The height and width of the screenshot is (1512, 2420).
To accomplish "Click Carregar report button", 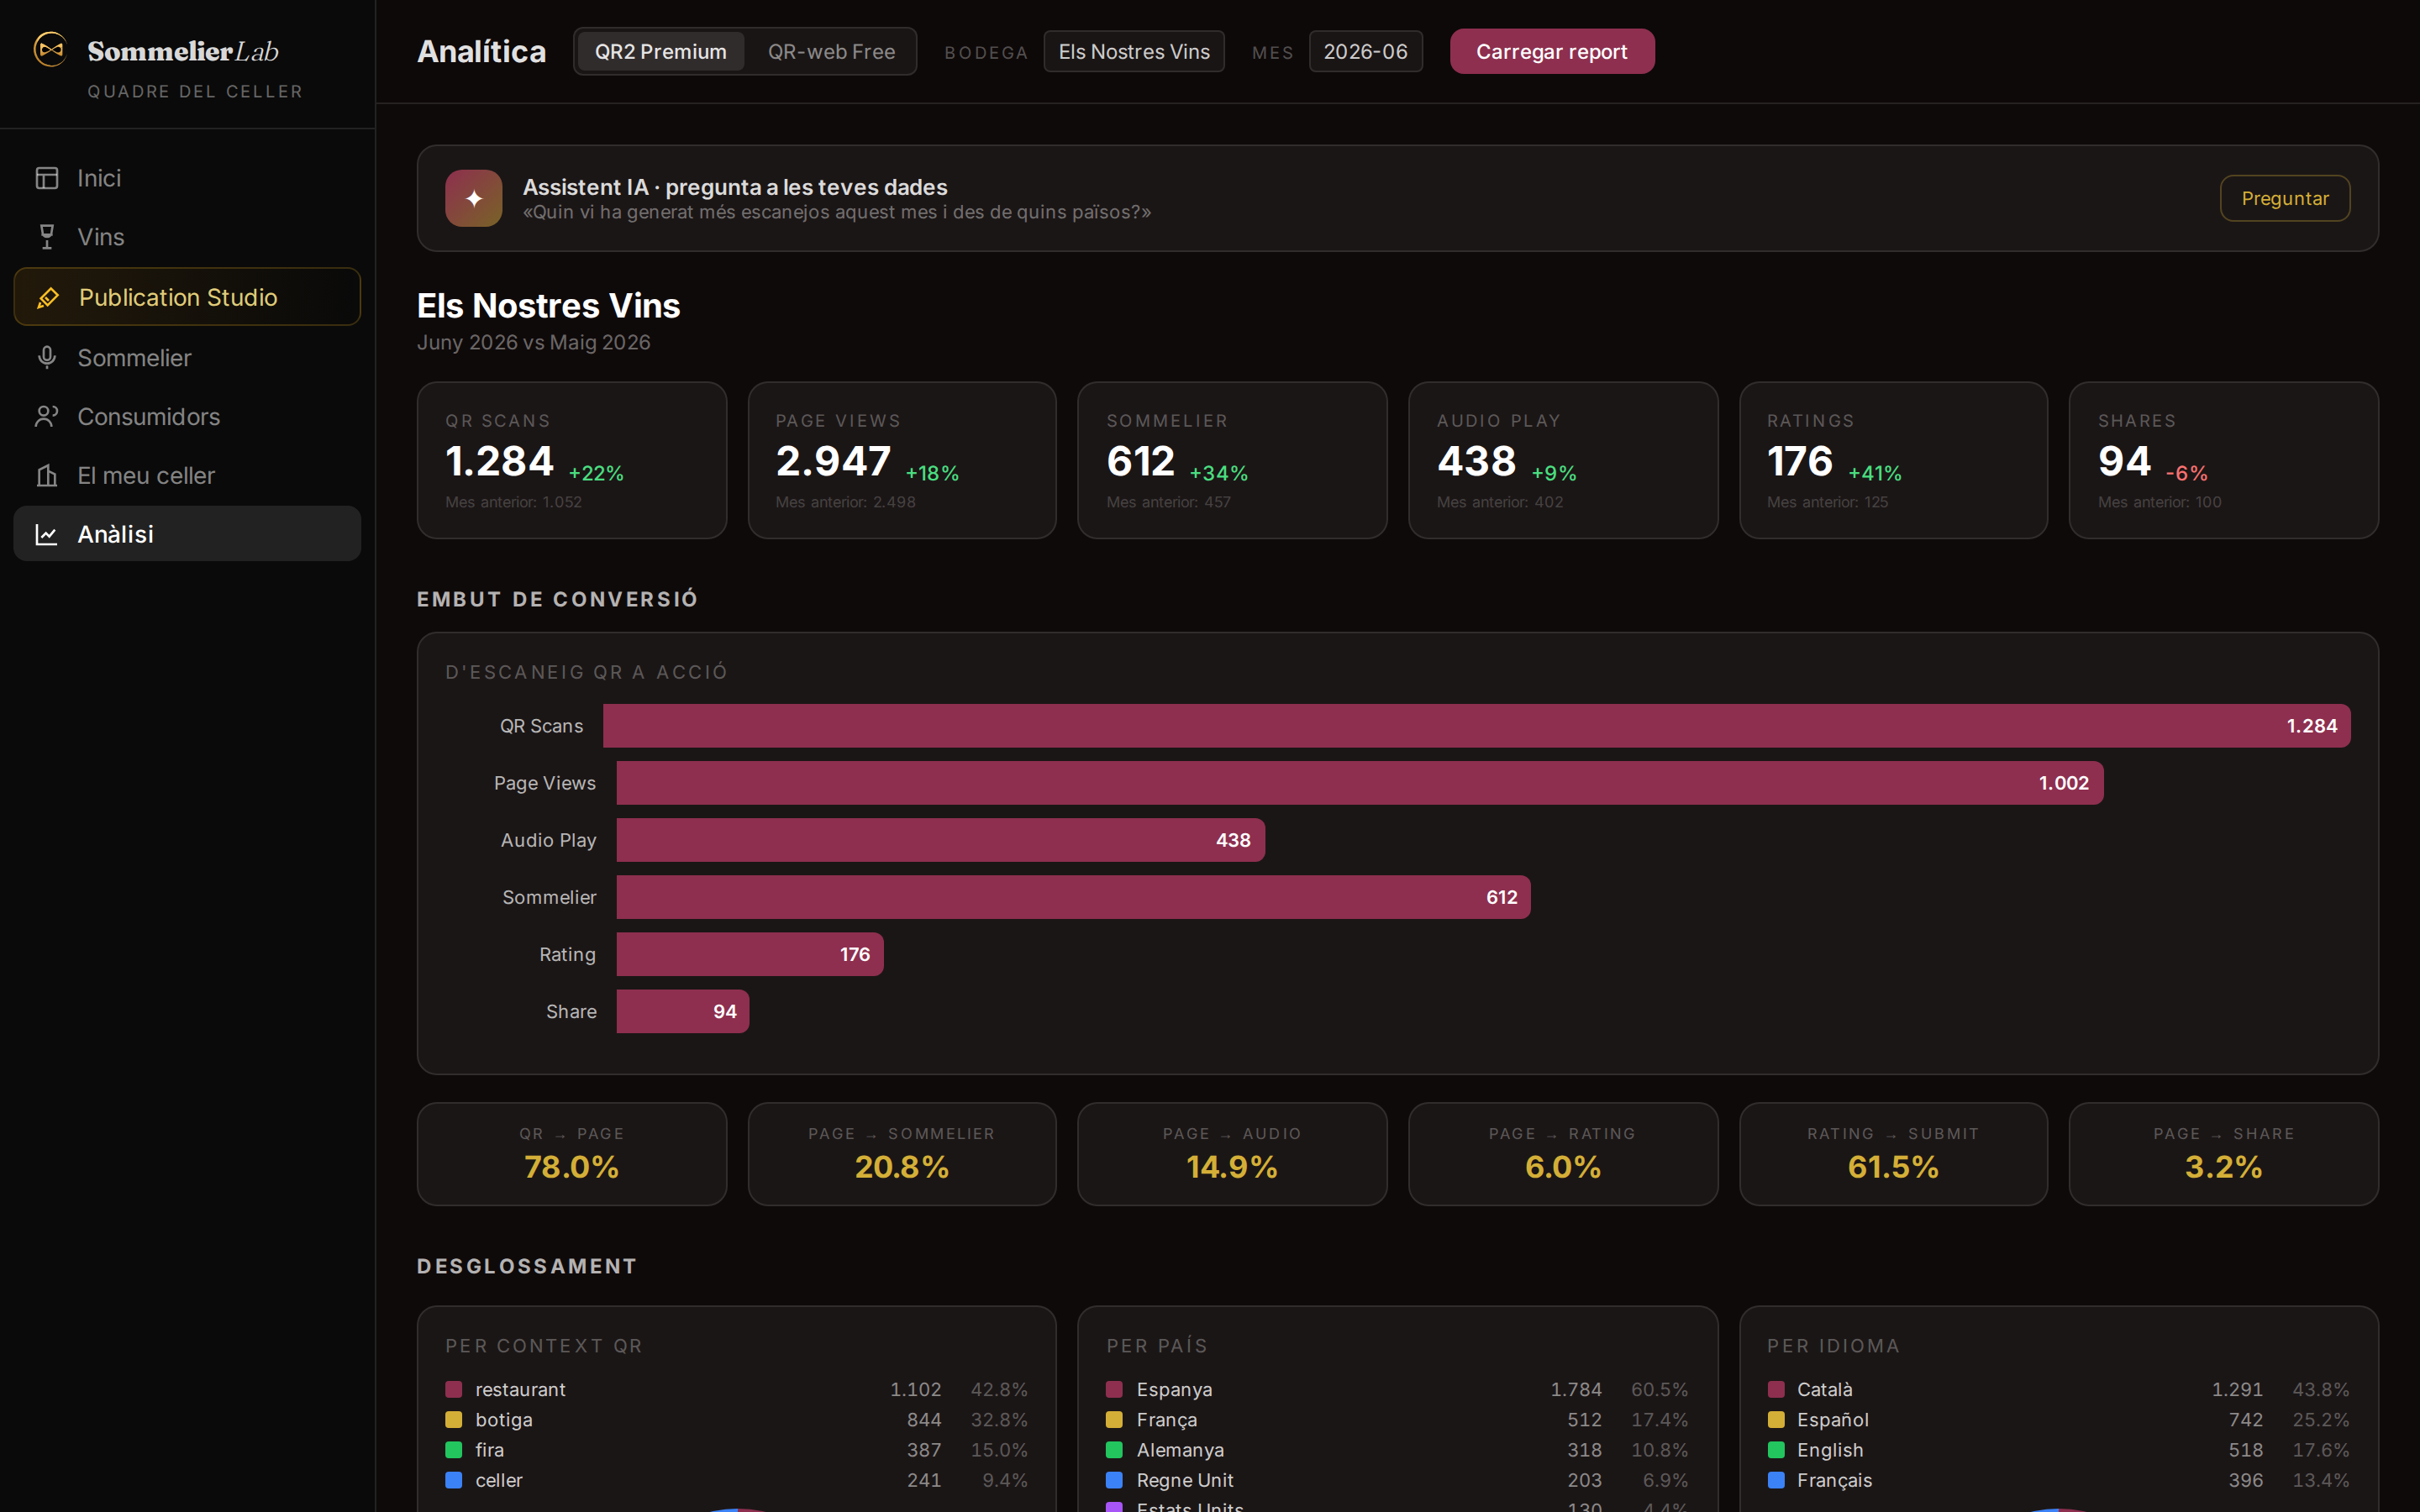I will [1552, 51].
